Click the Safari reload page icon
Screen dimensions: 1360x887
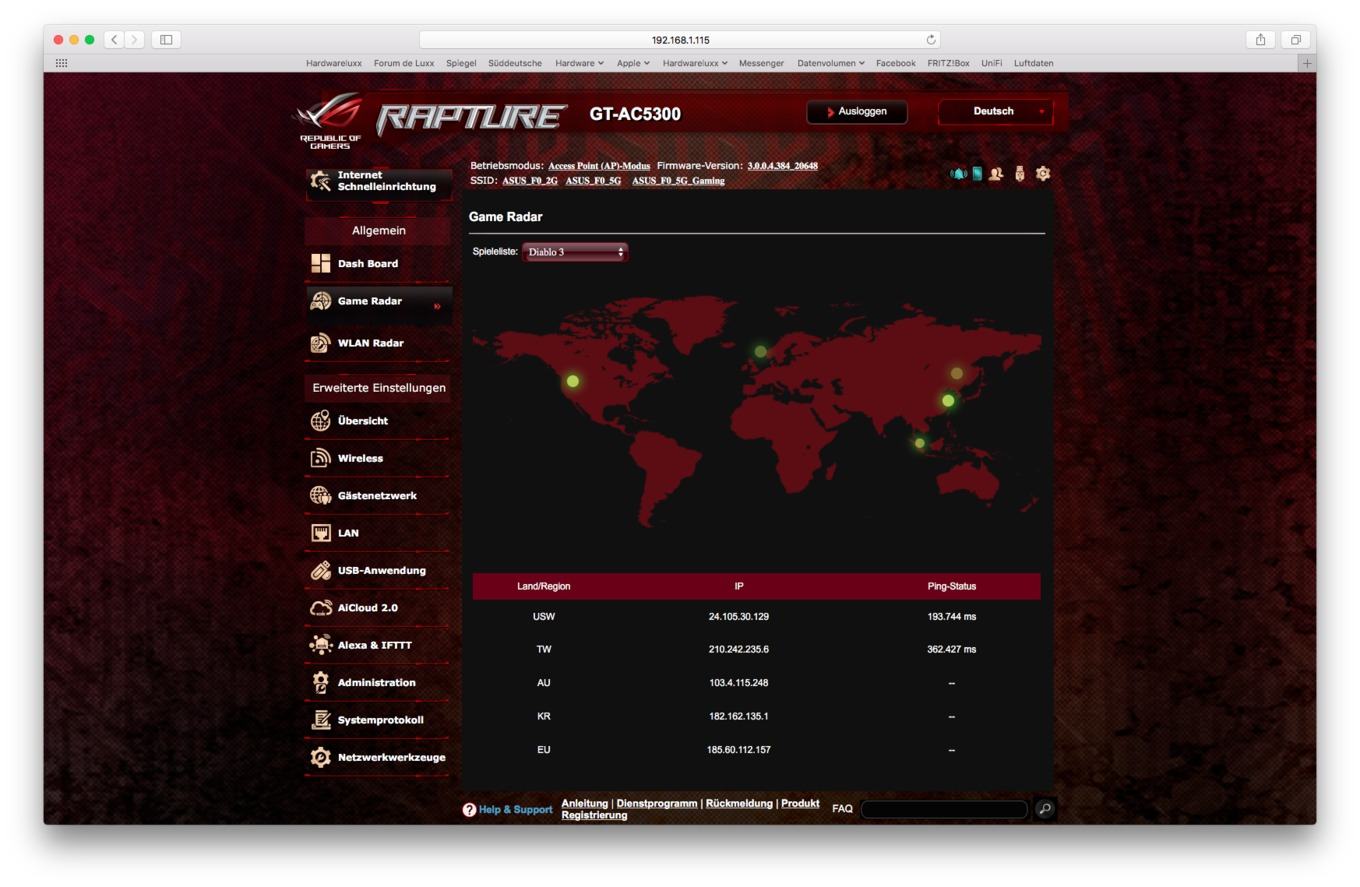[931, 40]
